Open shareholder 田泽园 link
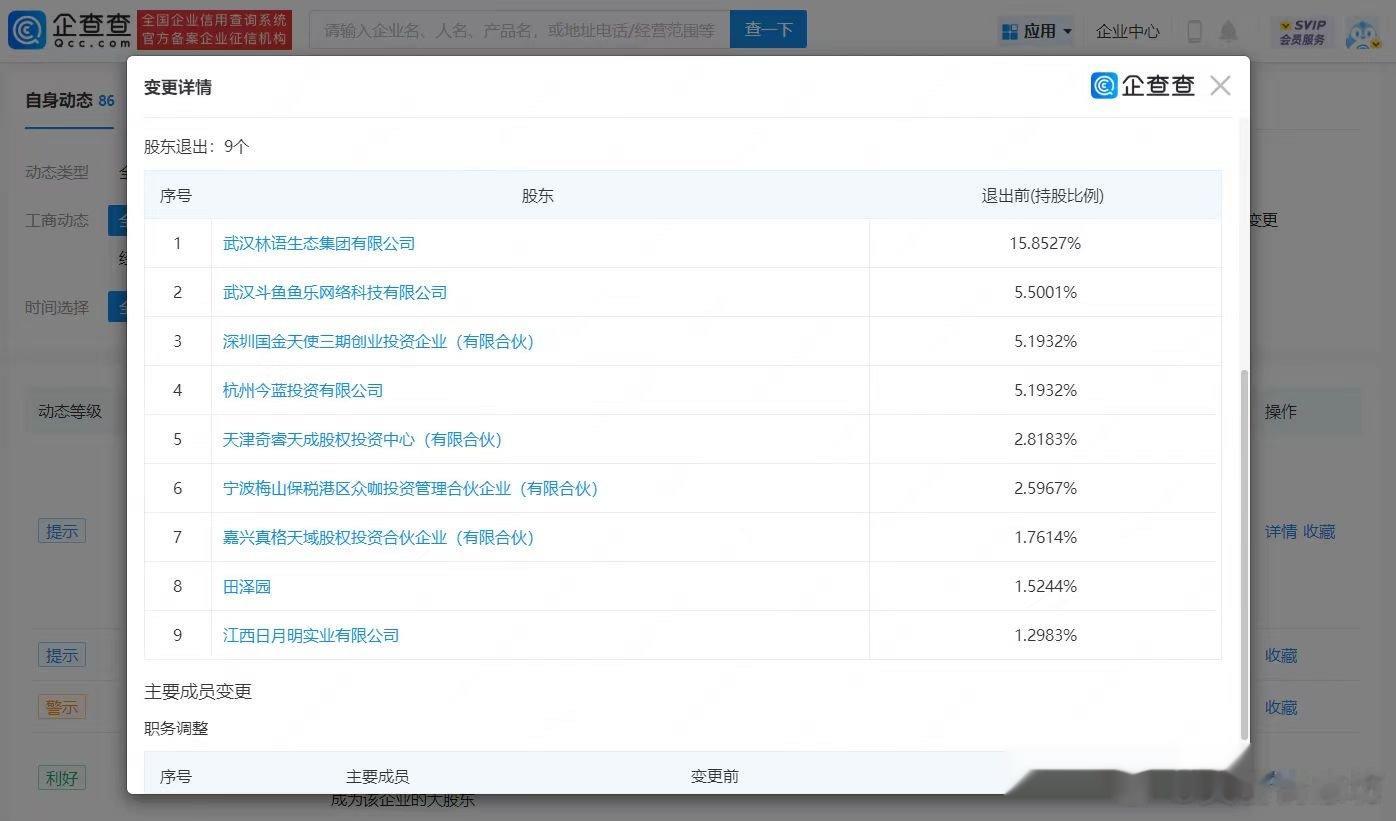 point(247,586)
